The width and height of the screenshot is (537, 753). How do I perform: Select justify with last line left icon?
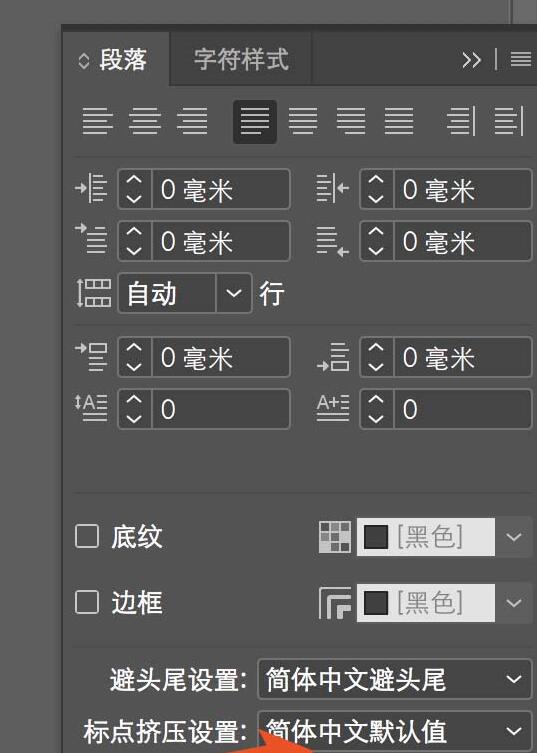(255, 121)
